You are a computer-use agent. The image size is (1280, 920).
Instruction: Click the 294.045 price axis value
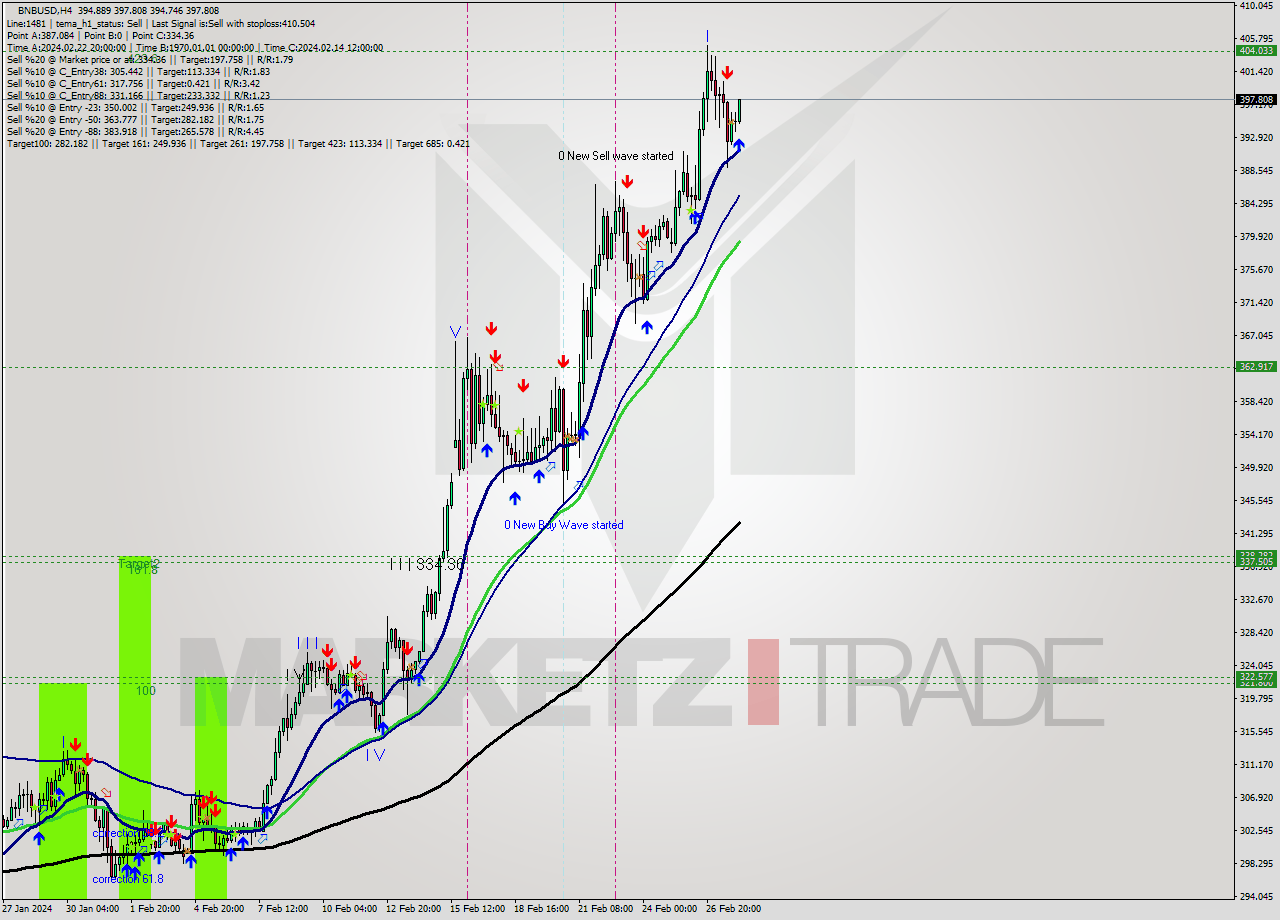[x=1256, y=897]
